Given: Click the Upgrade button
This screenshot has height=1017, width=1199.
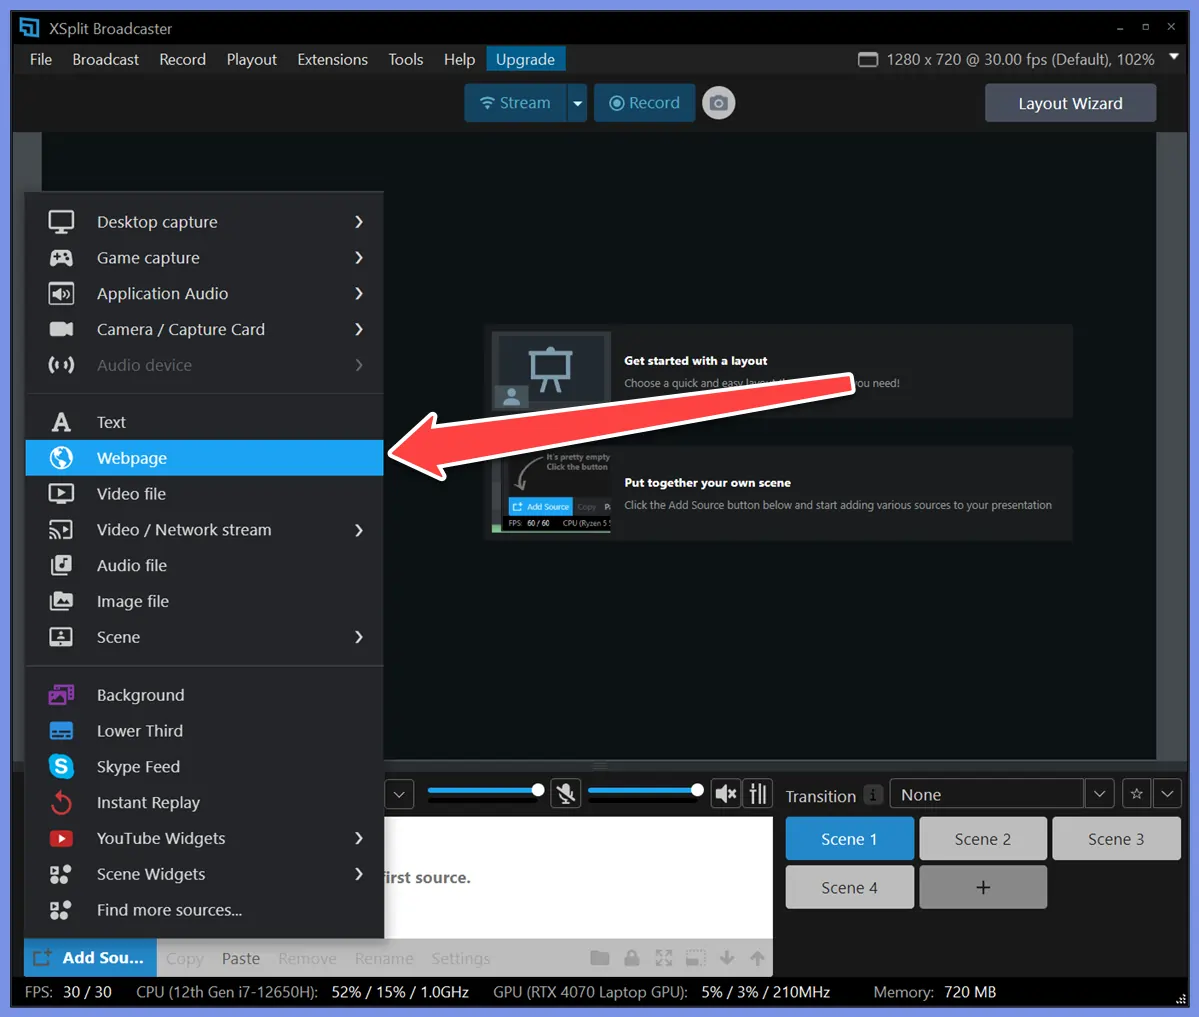Looking at the screenshot, I should click(525, 59).
